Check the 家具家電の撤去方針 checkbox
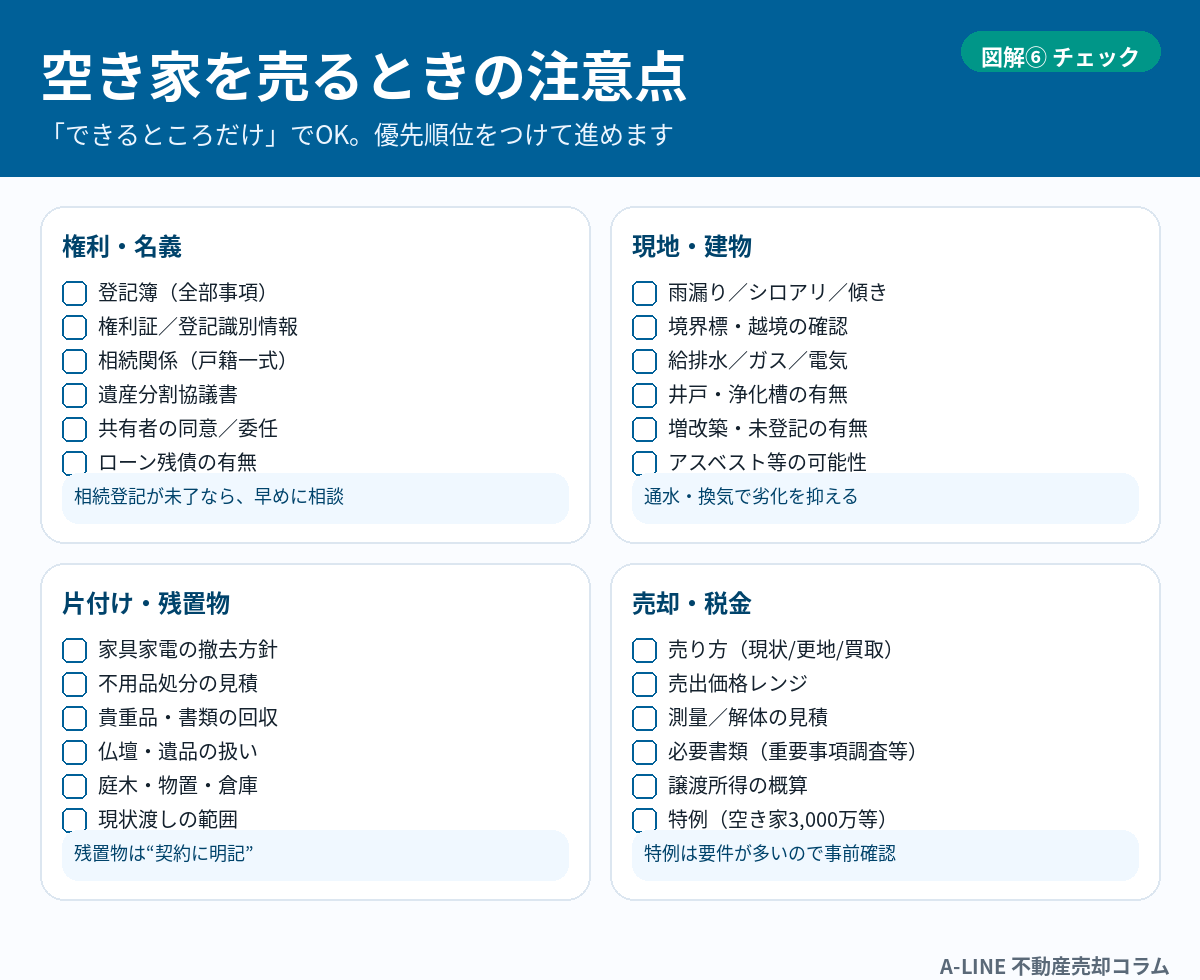Screen dimensions: 1200x980 [75, 650]
